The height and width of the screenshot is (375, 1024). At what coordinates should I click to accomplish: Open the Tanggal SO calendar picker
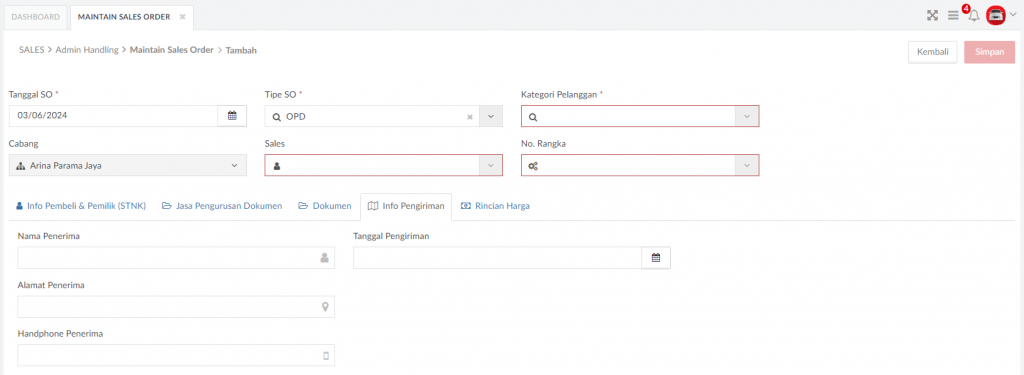coord(232,116)
